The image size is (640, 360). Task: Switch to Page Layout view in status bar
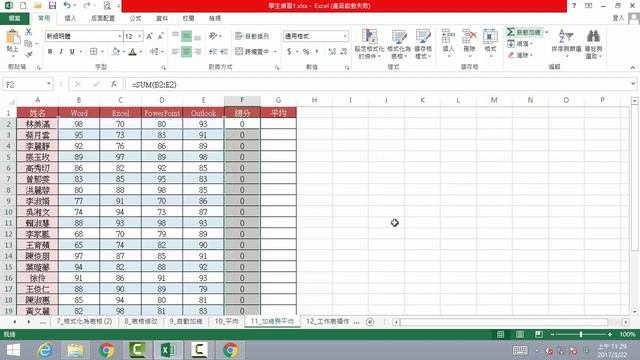click(x=520, y=334)
